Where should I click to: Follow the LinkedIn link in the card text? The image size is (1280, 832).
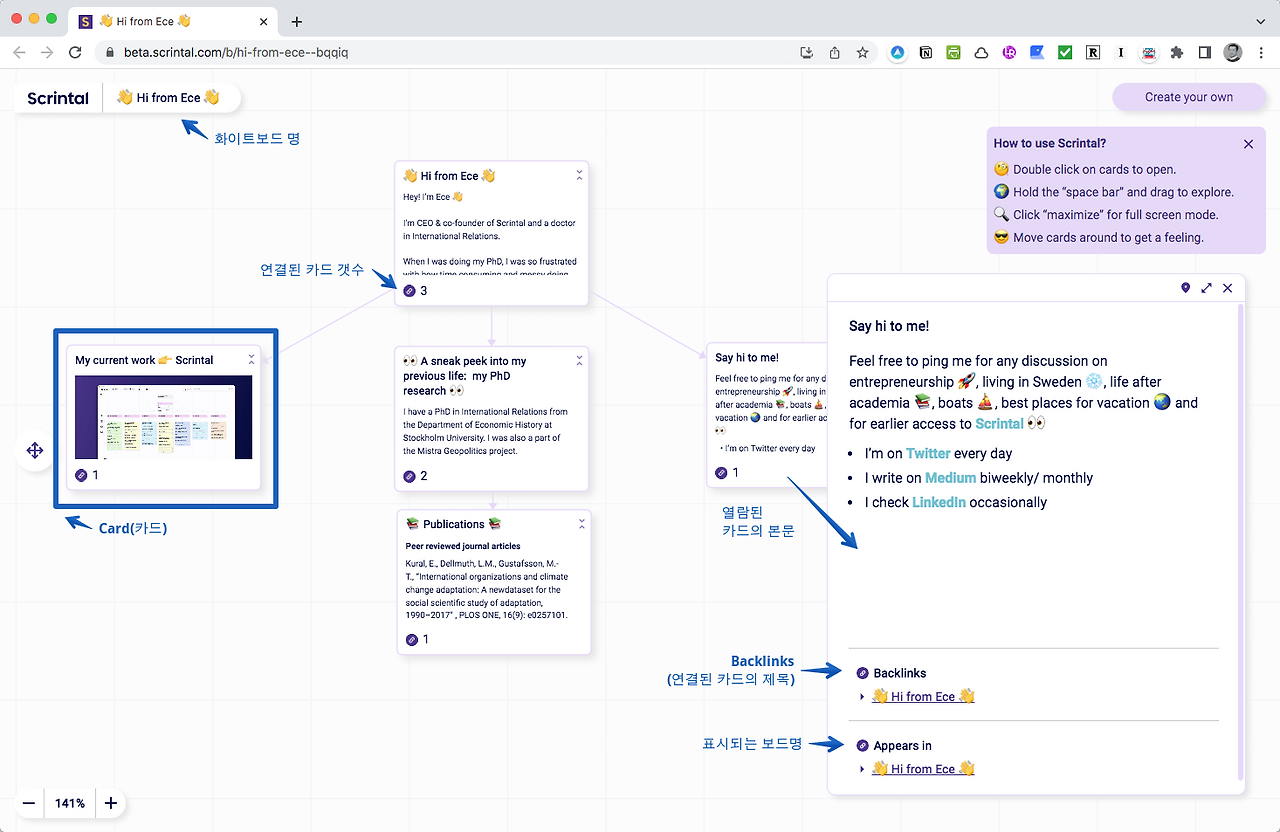pyautogui.click(x=939, y=502)
